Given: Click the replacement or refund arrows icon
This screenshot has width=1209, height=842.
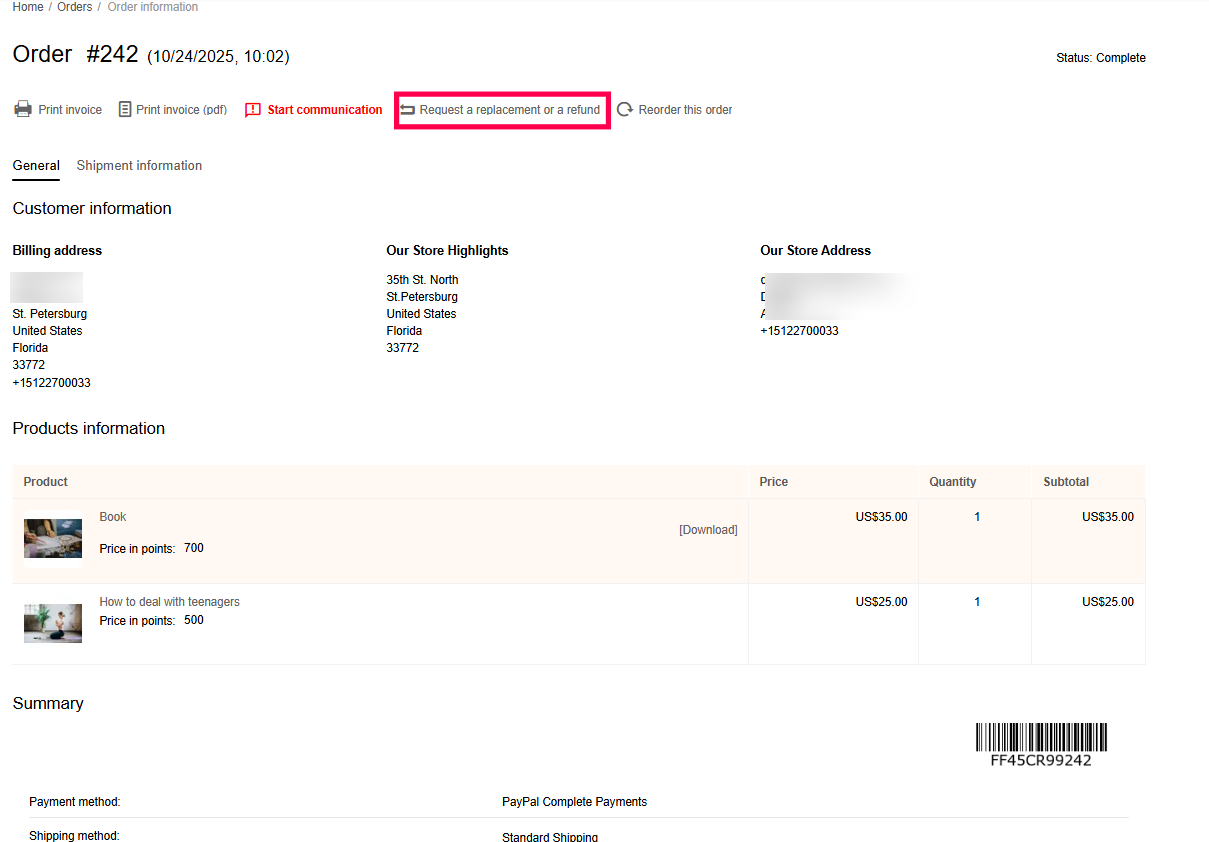Looking at the screenshot, I should 408,110.
